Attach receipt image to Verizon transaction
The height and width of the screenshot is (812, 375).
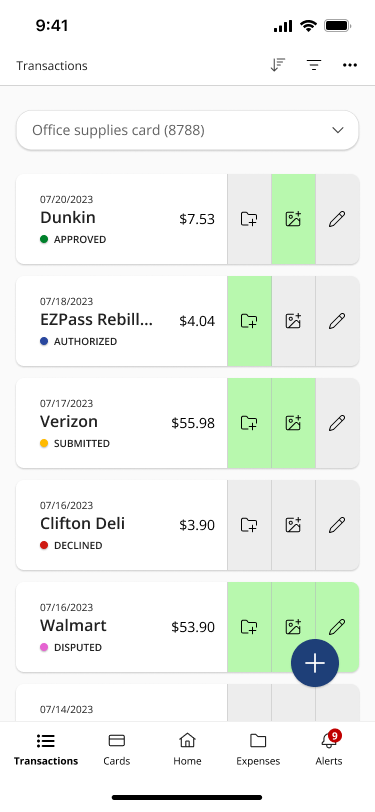[293, 423]
